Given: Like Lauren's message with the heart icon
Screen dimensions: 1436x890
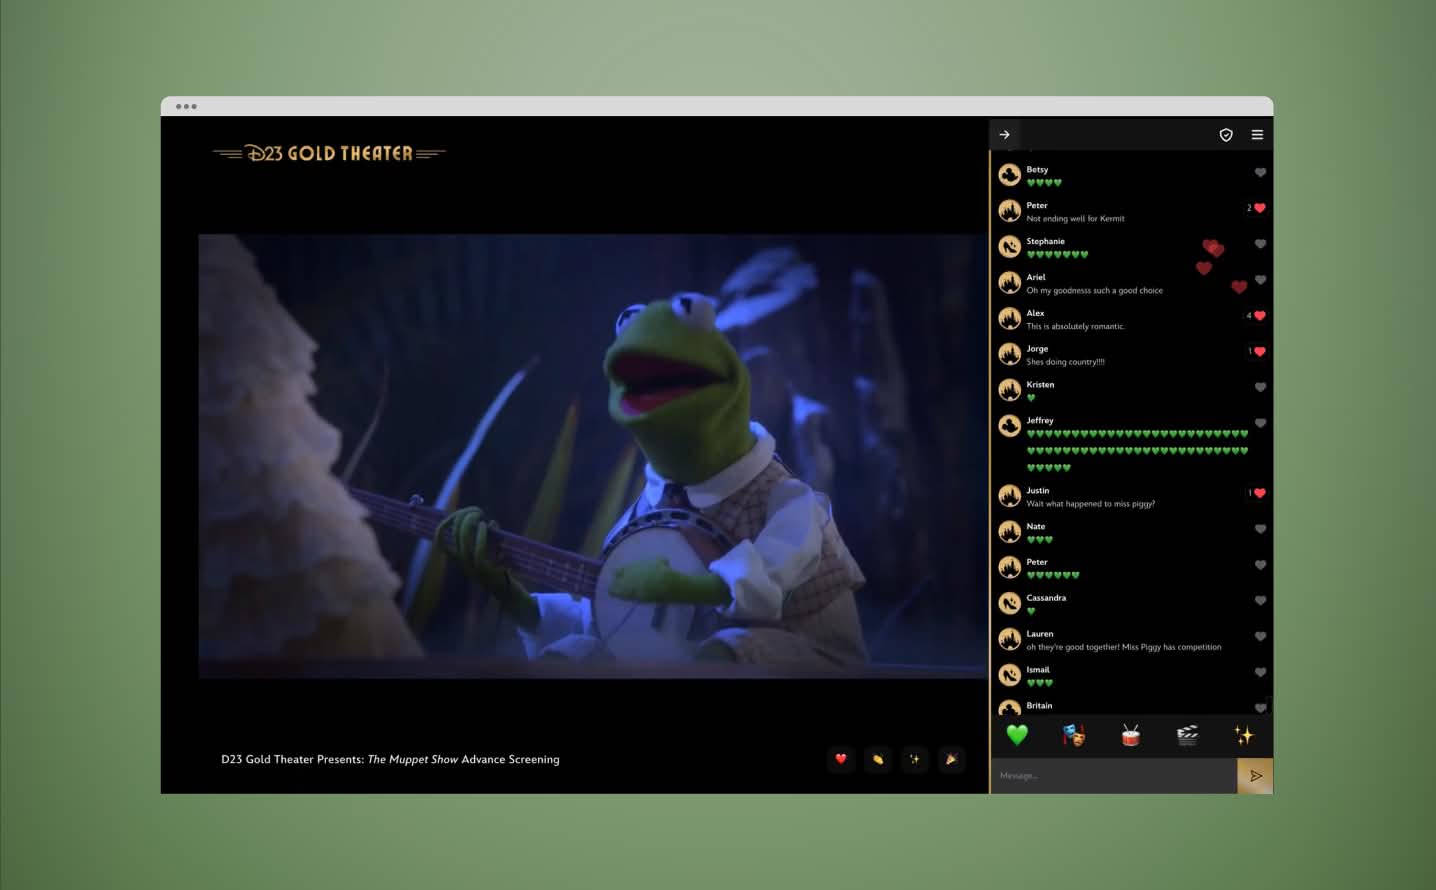Looking at the screenshot, I should click(x=1260, y=637).
